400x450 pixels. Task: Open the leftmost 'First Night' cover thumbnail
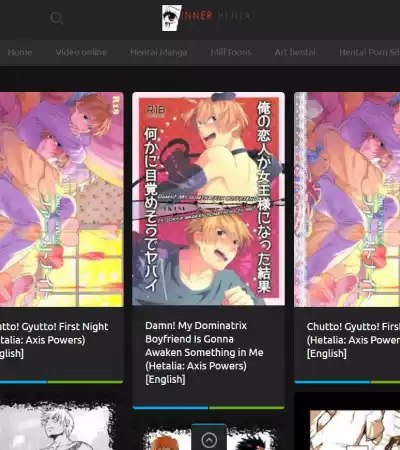(x=62, y=199)
